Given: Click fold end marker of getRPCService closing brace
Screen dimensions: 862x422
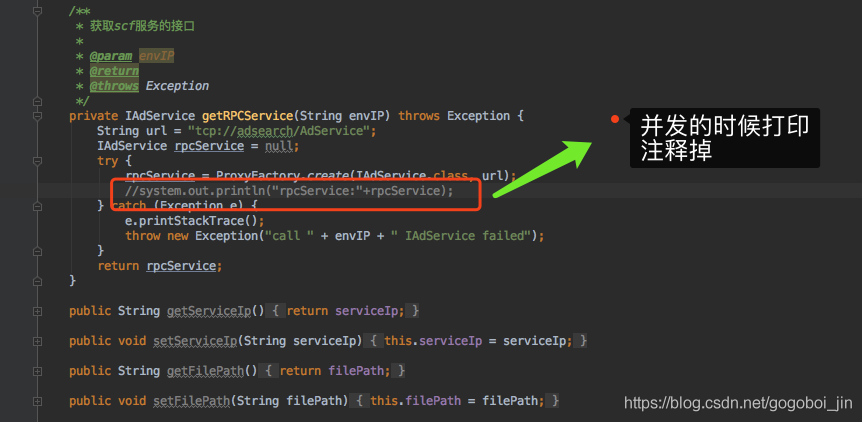Looking at the screenshot, I should [x=37, y=281].
